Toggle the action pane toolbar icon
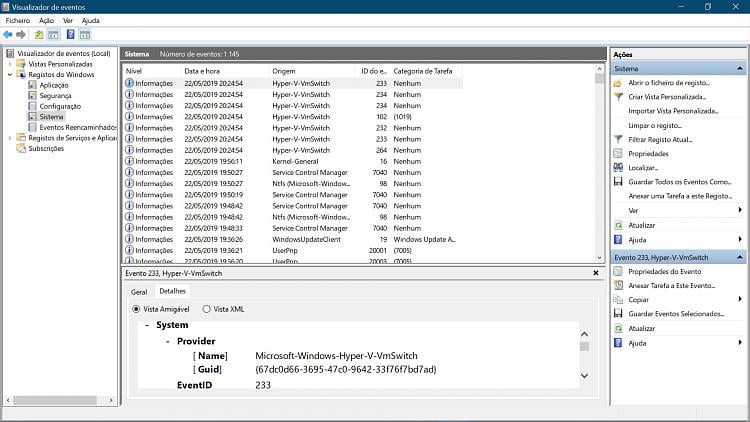750x422 pixels. click(85, 34)
